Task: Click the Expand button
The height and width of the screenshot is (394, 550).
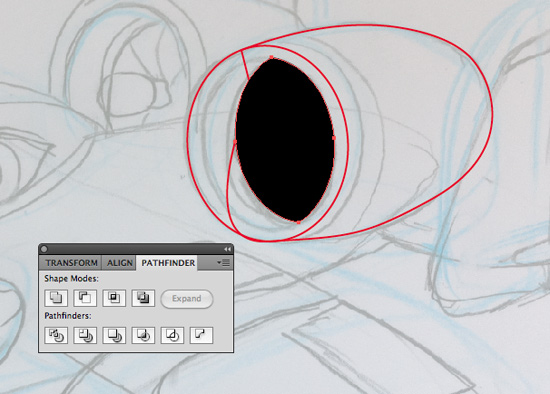Action: click(x=187, y=299)
